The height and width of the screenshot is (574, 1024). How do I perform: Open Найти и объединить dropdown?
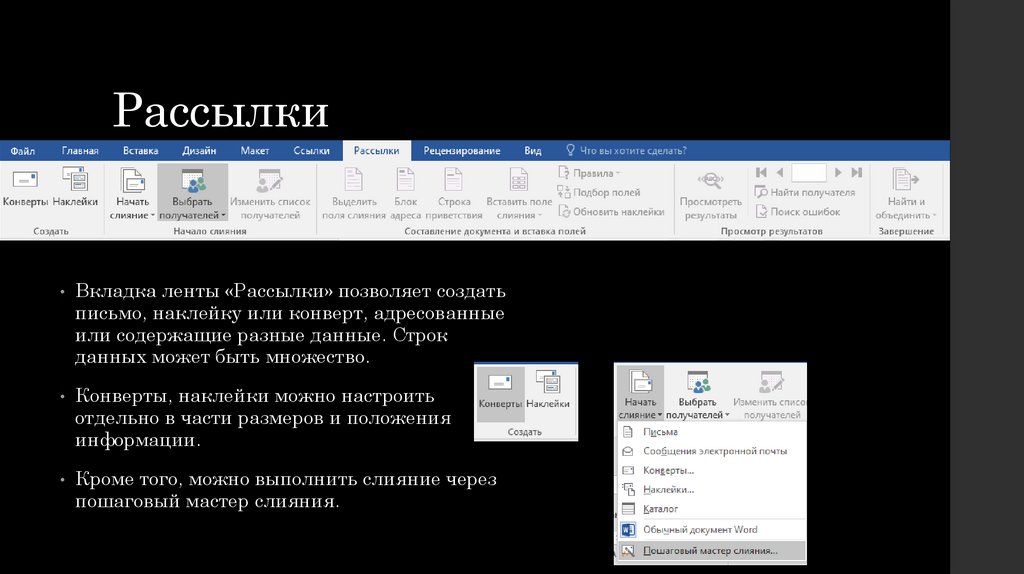[906, 193]
